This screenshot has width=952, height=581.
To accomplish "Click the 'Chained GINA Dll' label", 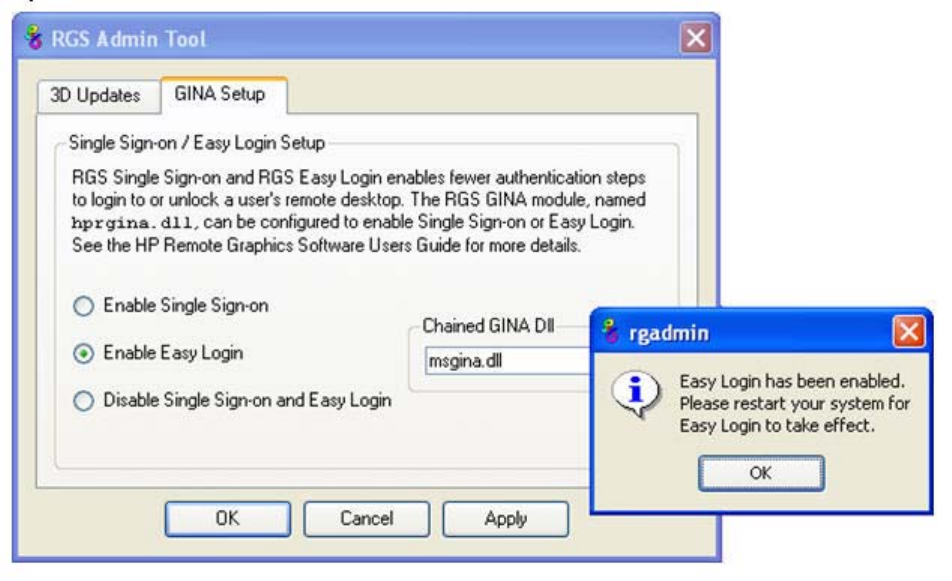I will tap(488, 326).
